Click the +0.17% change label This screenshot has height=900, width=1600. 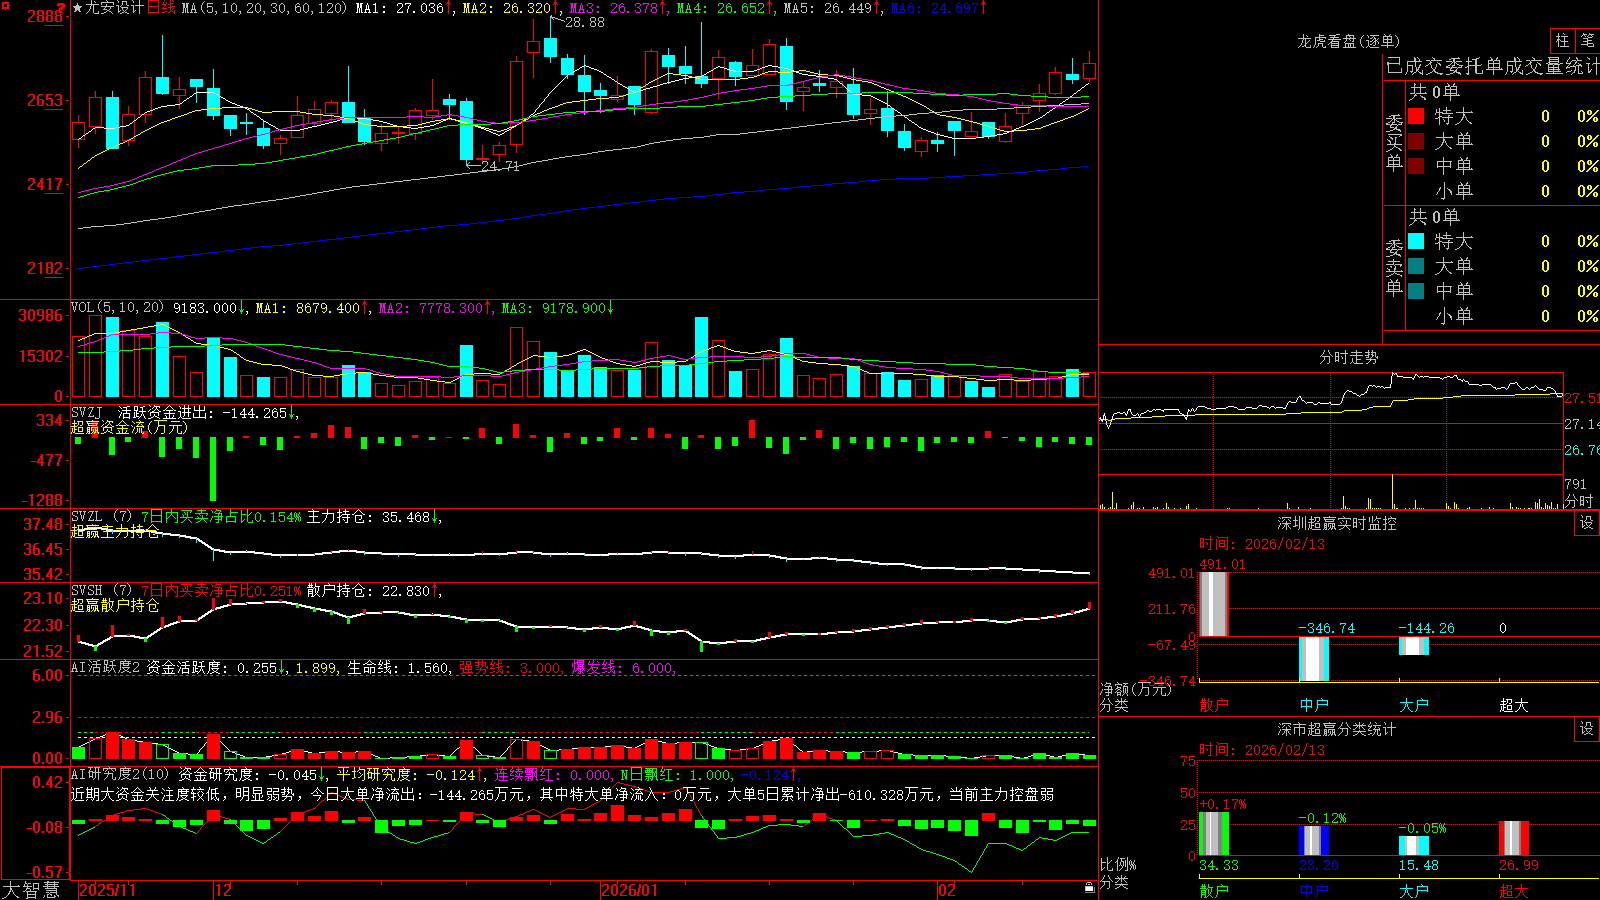(x=1222, y=804)
